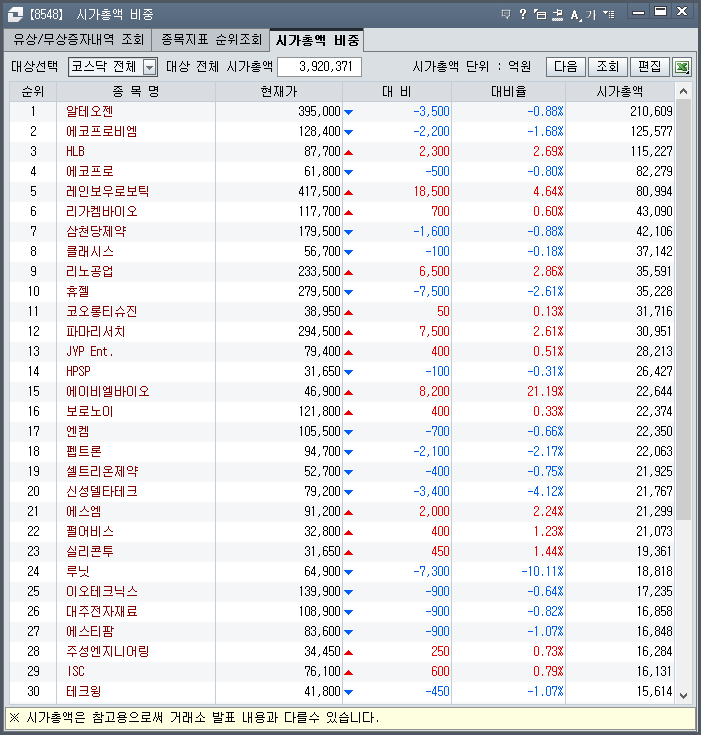Select stock 펄어비스
Viewport: 701px width, 735px height.
(90, 532)
